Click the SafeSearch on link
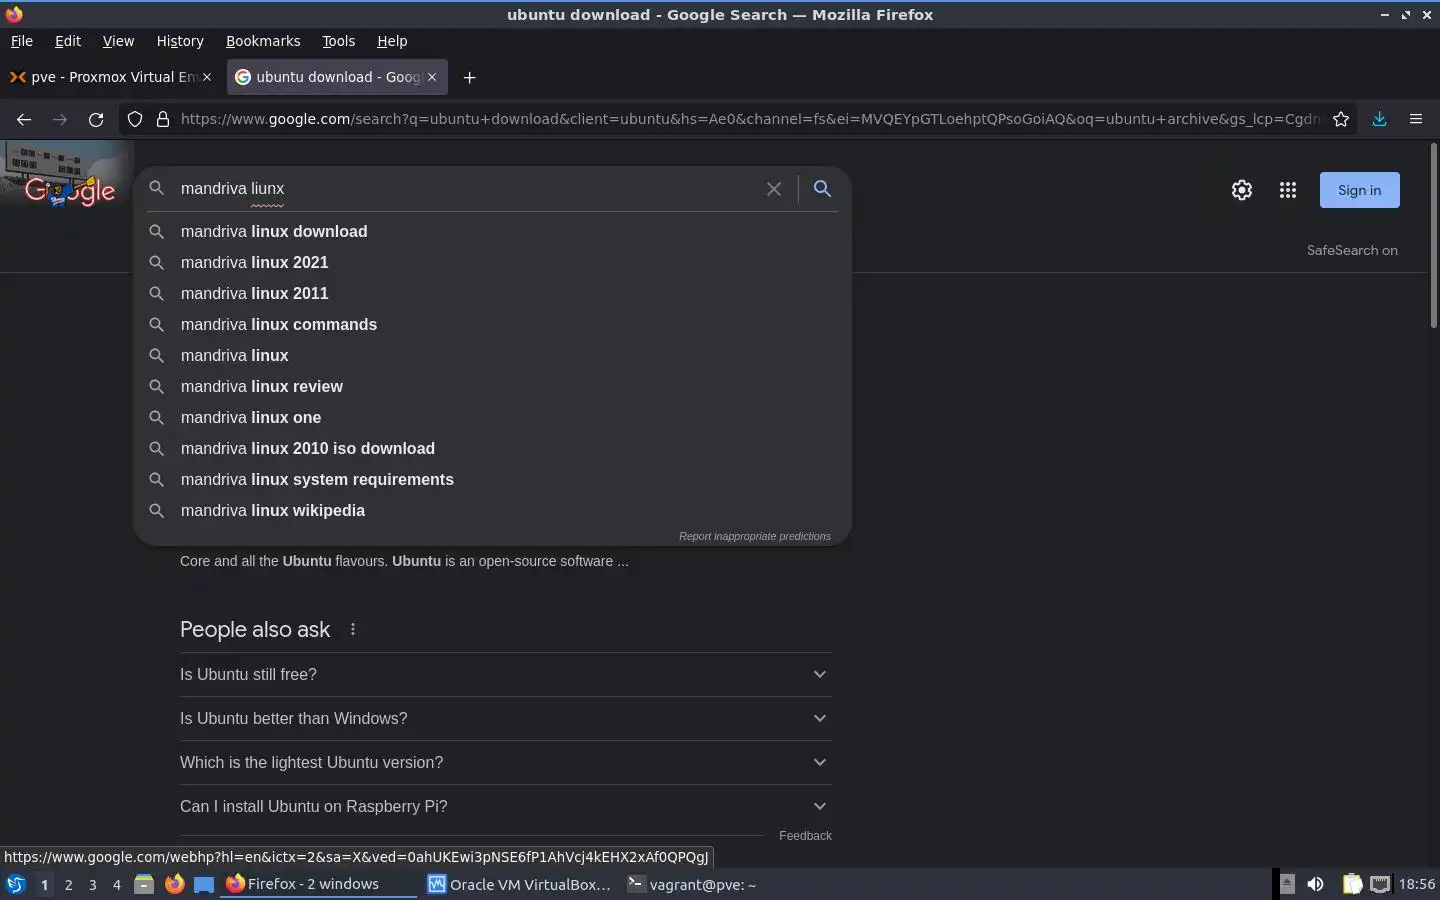 pyautogui.click(x=1352, y=250)
